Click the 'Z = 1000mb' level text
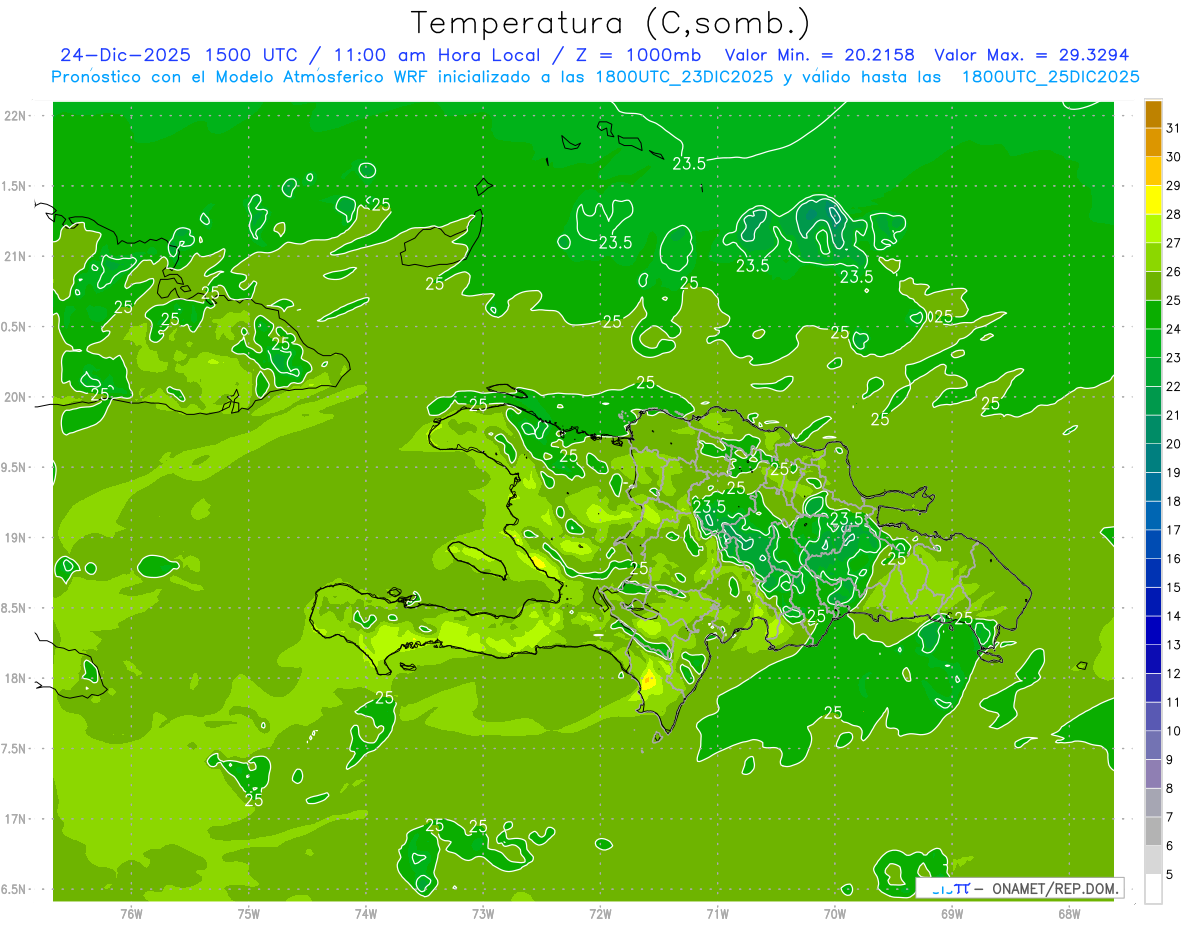The image size is (1200, 927). pyautogui.click(x=638, y=55)
